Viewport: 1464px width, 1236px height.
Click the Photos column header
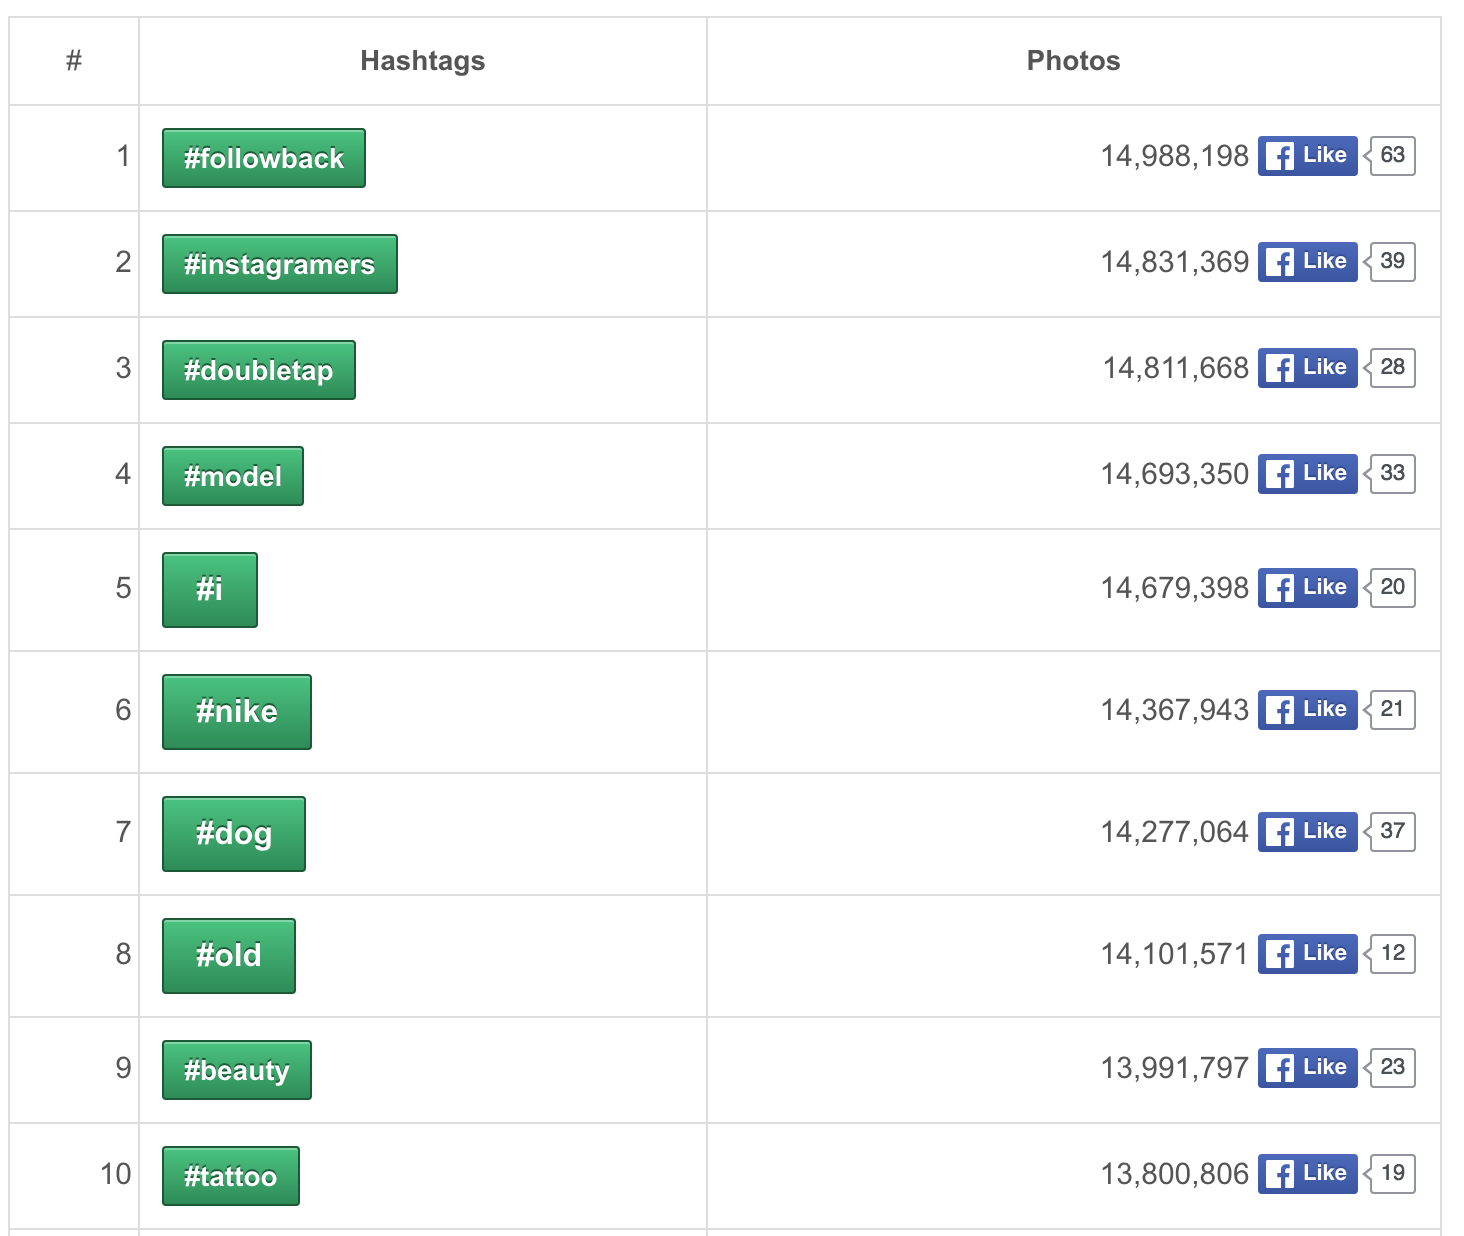pos(1072,60)
